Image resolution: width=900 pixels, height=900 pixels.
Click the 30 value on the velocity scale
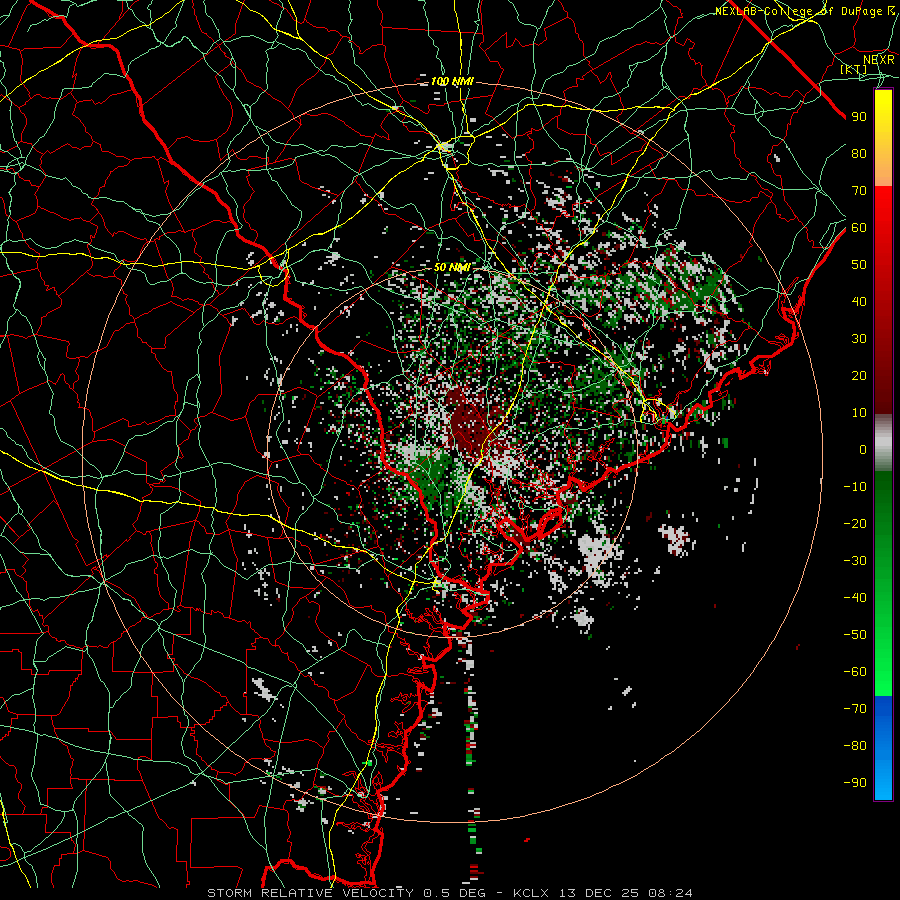pos(859,339)
